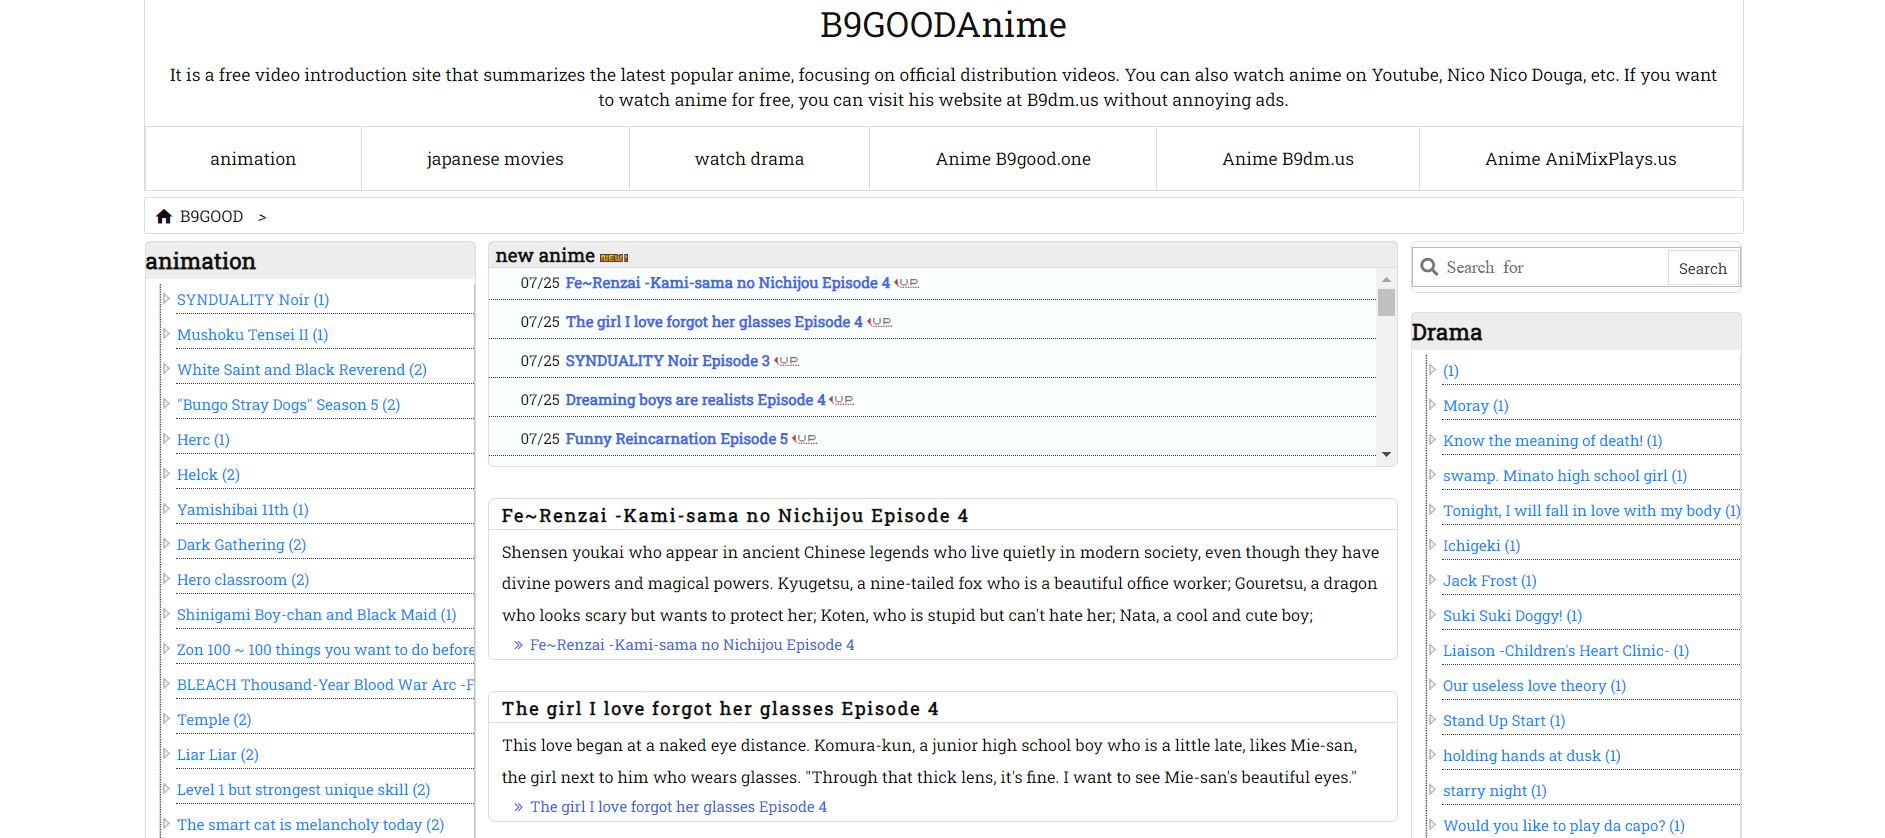The image size is (1885, 838).
Task: Open Zon 100 things you want to do category
Action: pyautogui.click(x=325, y=649)
